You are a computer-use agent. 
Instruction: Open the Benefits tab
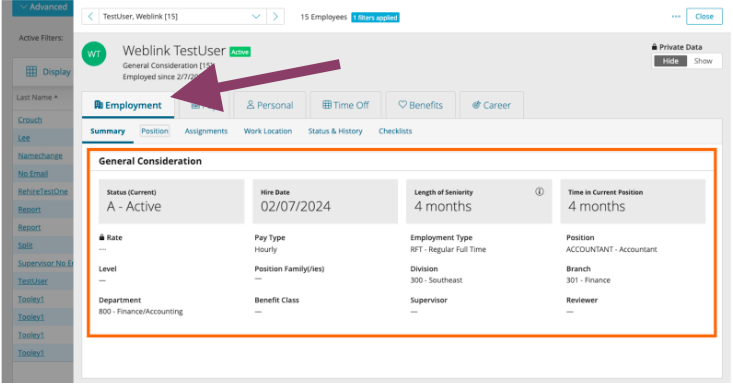click(420, 105)
